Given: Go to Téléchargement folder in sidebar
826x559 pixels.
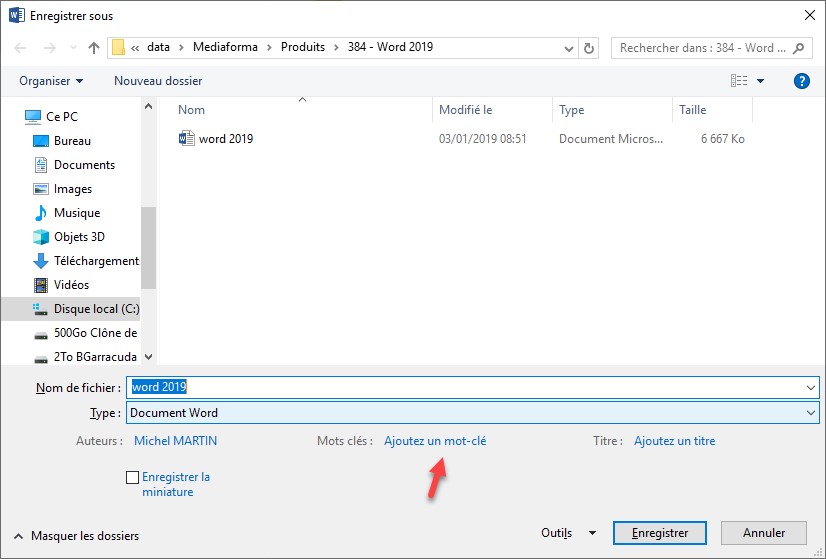Looking at the screenshot, I should pos(96,261).
